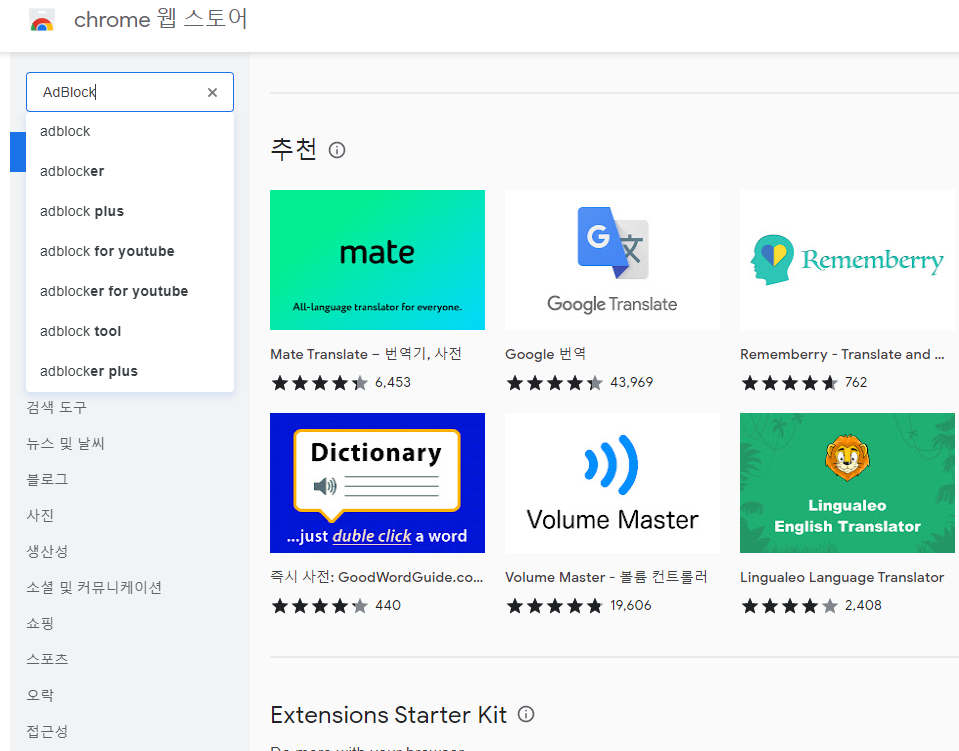This screenshot has width=959, height=751.
Task: Select the Volume Master extension tile
Action: 612,483
